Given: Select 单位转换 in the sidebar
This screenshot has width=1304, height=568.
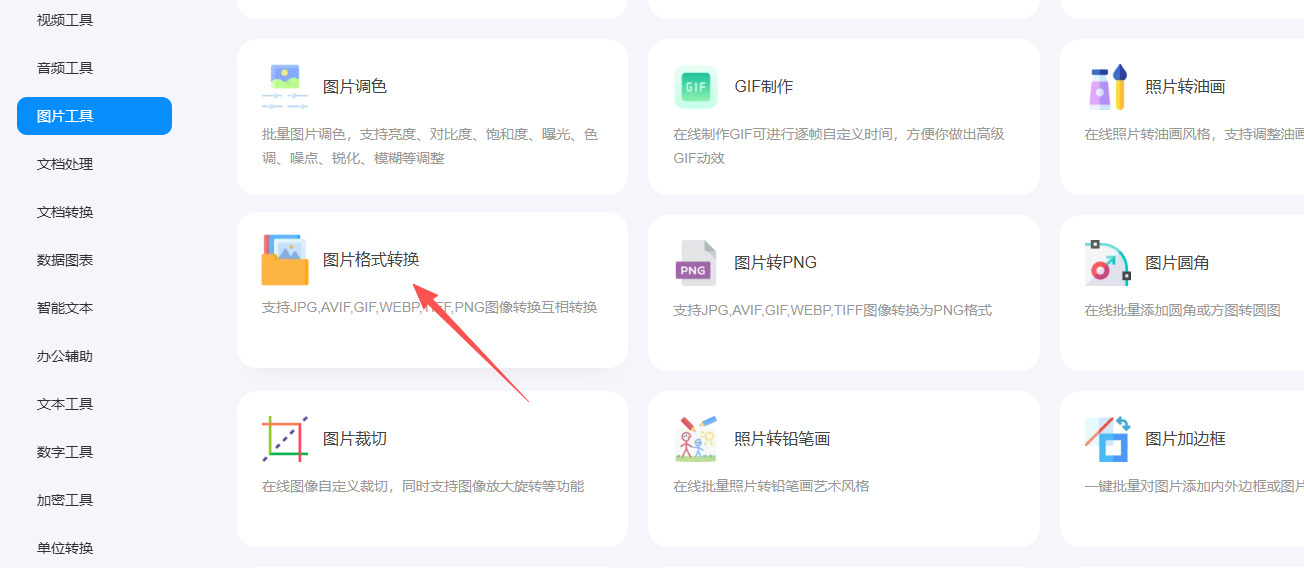Looking at the screenshot, I should (65, 548).
